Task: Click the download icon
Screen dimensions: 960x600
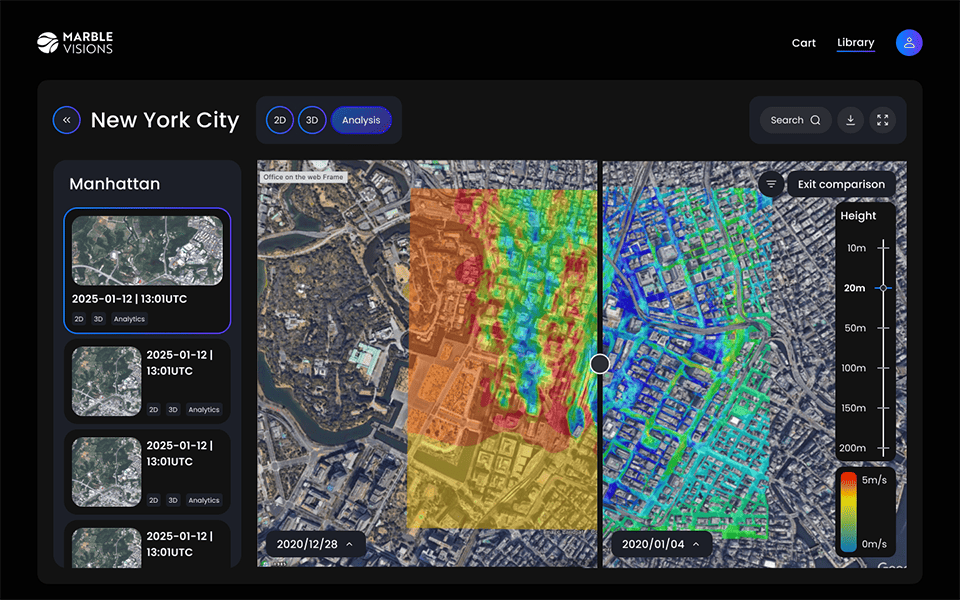Action: pyautogui.click(x=850, y=120)
